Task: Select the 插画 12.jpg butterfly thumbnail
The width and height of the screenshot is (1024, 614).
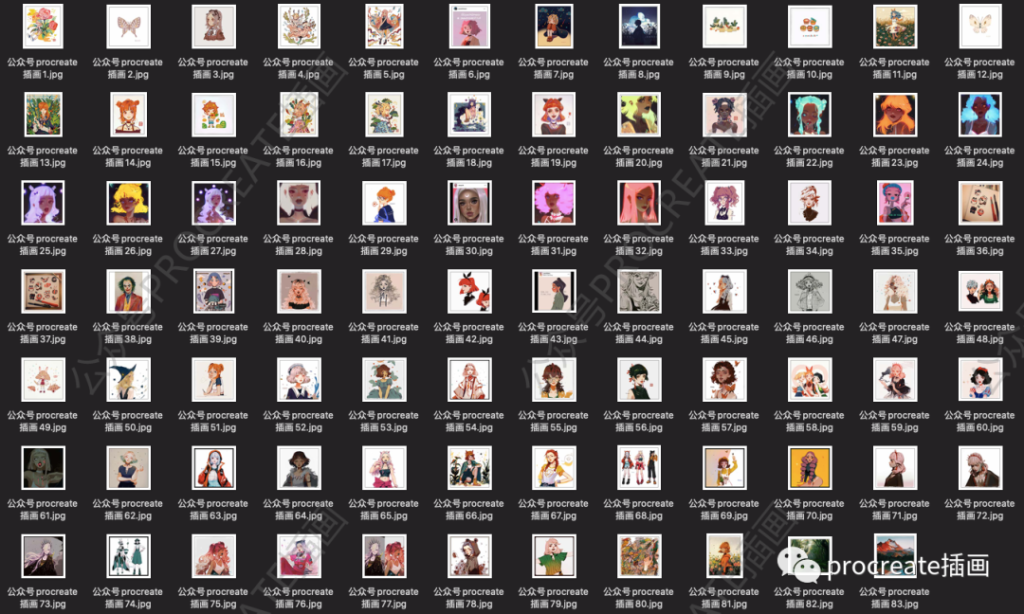Action: (980, 27)
